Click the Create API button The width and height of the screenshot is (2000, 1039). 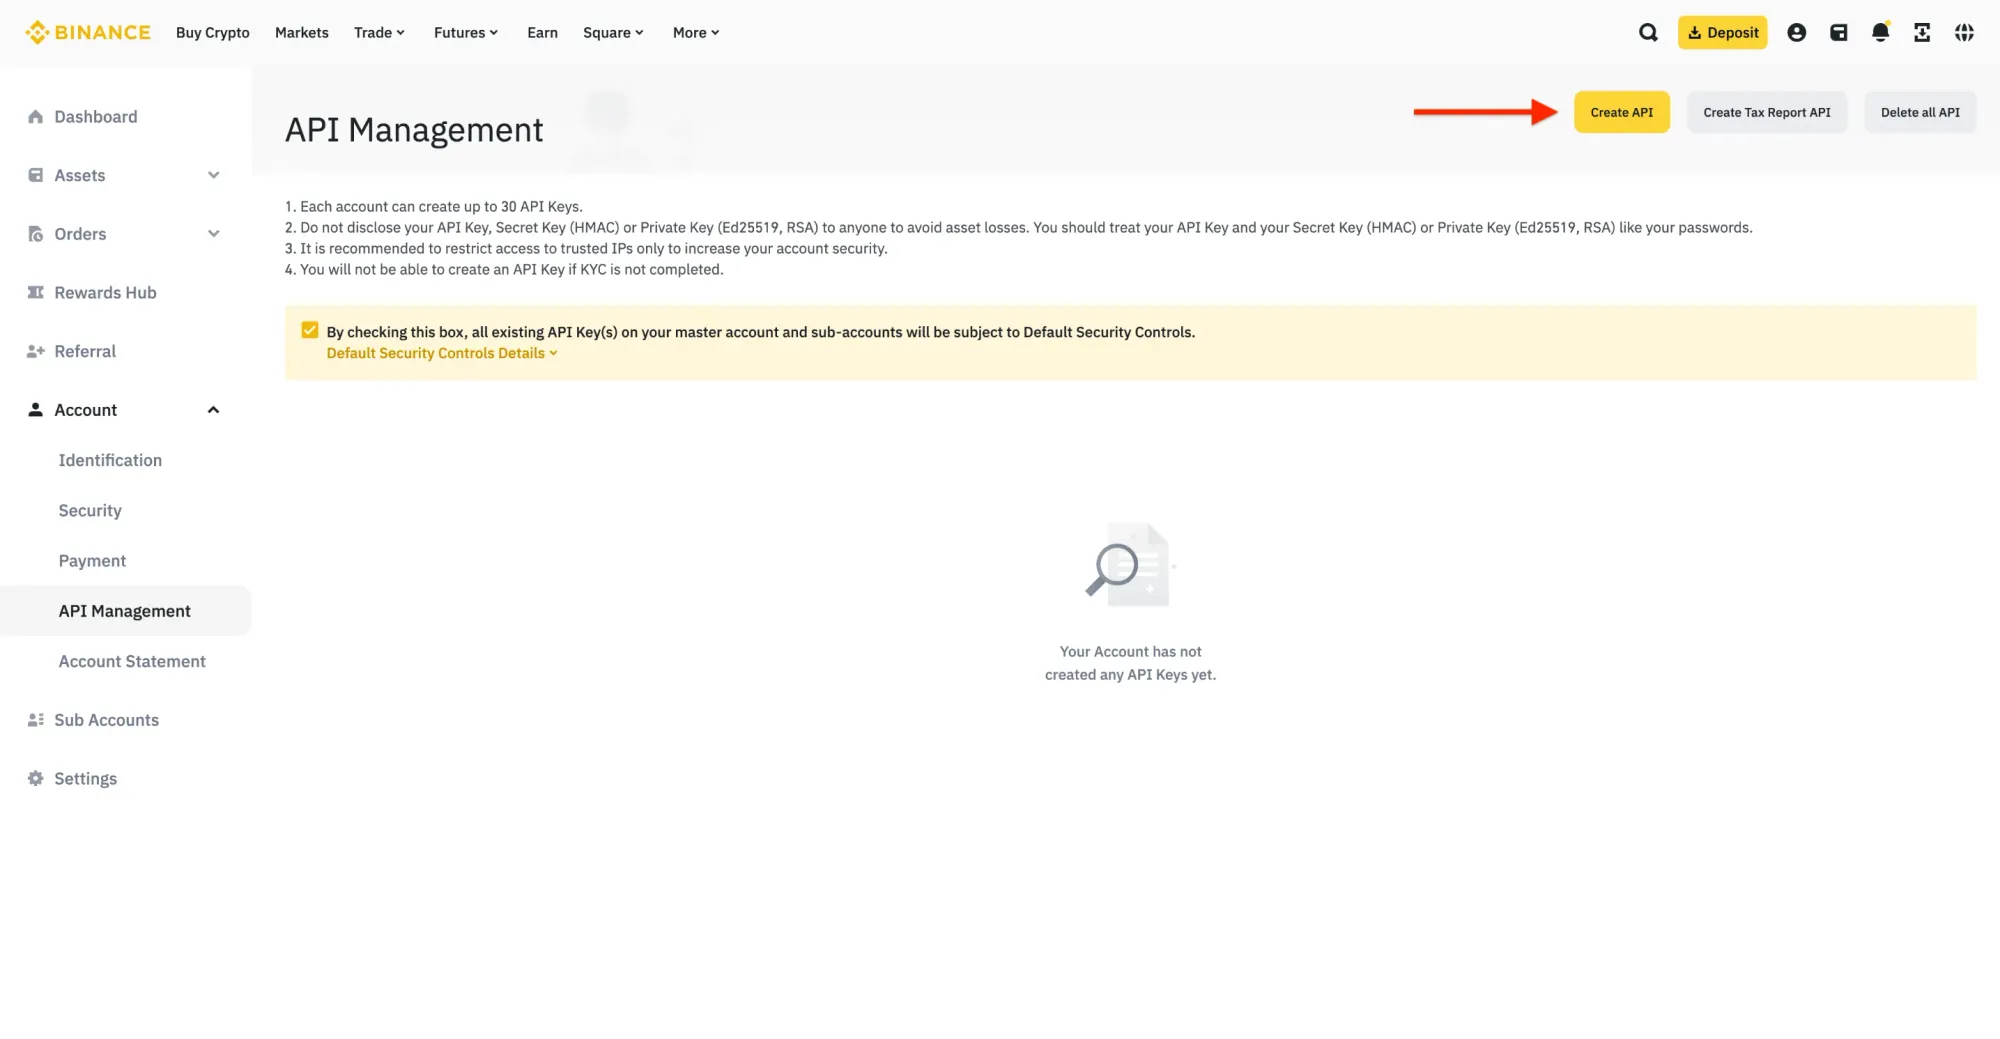[x=1621, y=112]
